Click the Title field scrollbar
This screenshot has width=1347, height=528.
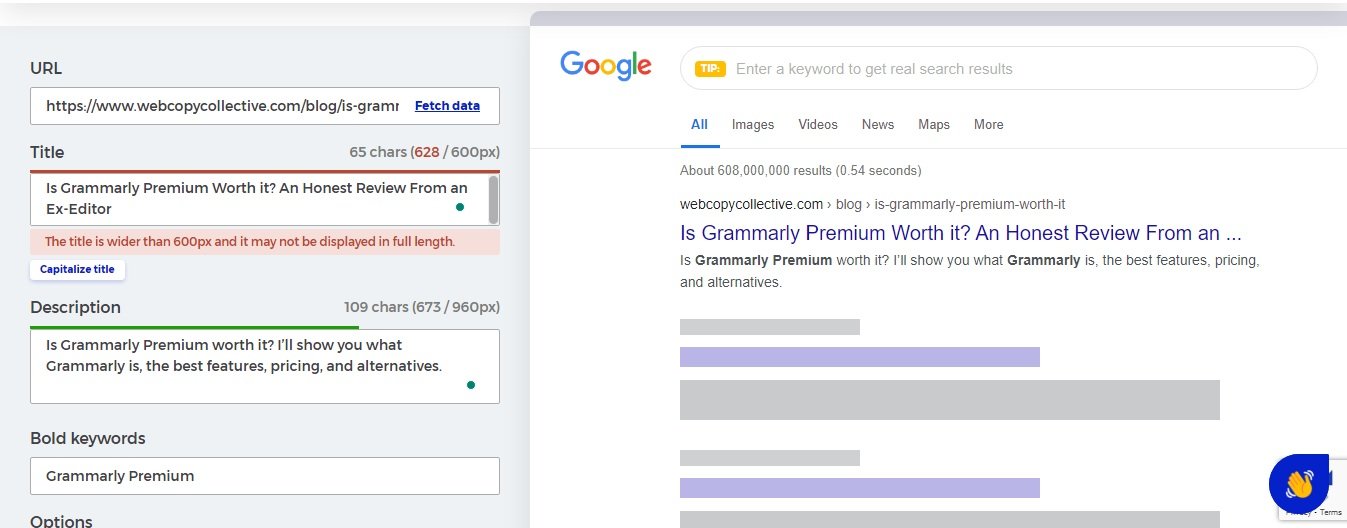coord(493,199)
